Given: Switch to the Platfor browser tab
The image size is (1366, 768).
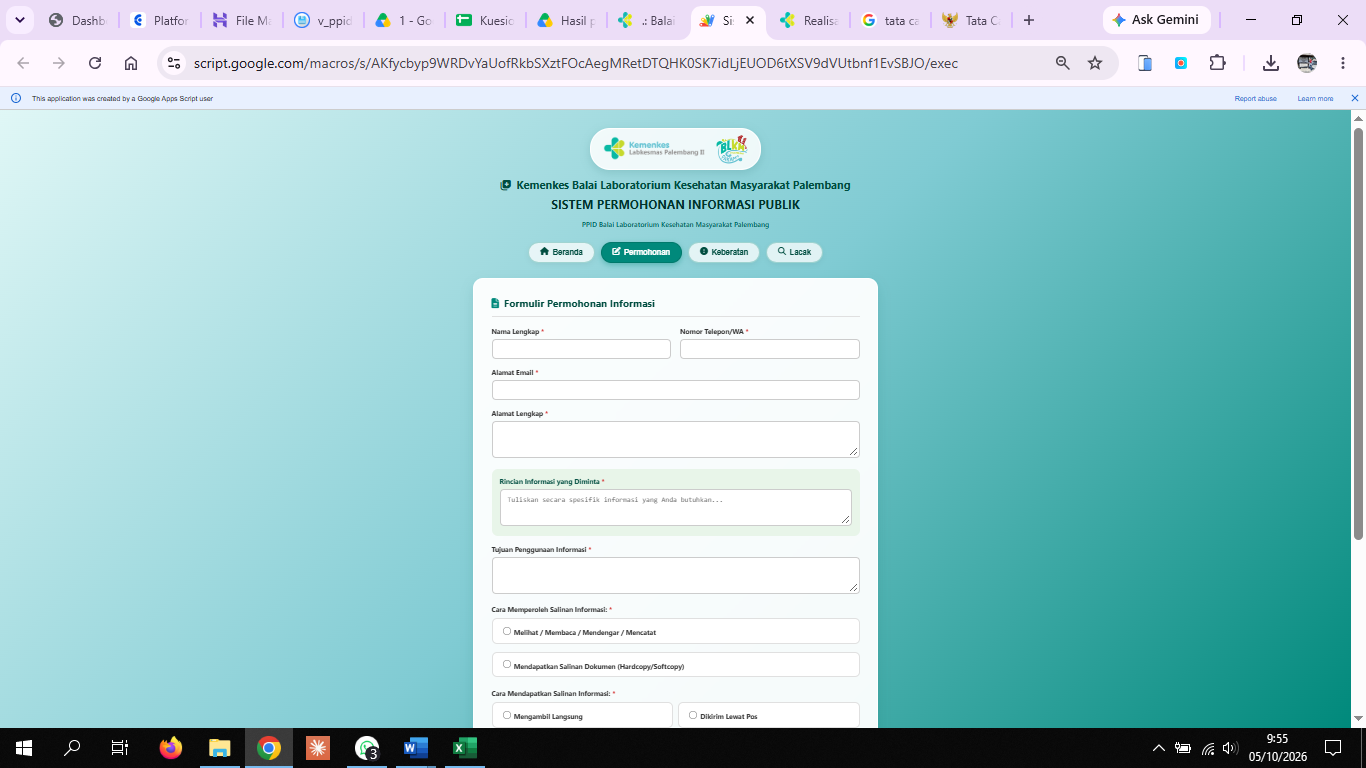Looking at the screenshot, I should (160, 20).
